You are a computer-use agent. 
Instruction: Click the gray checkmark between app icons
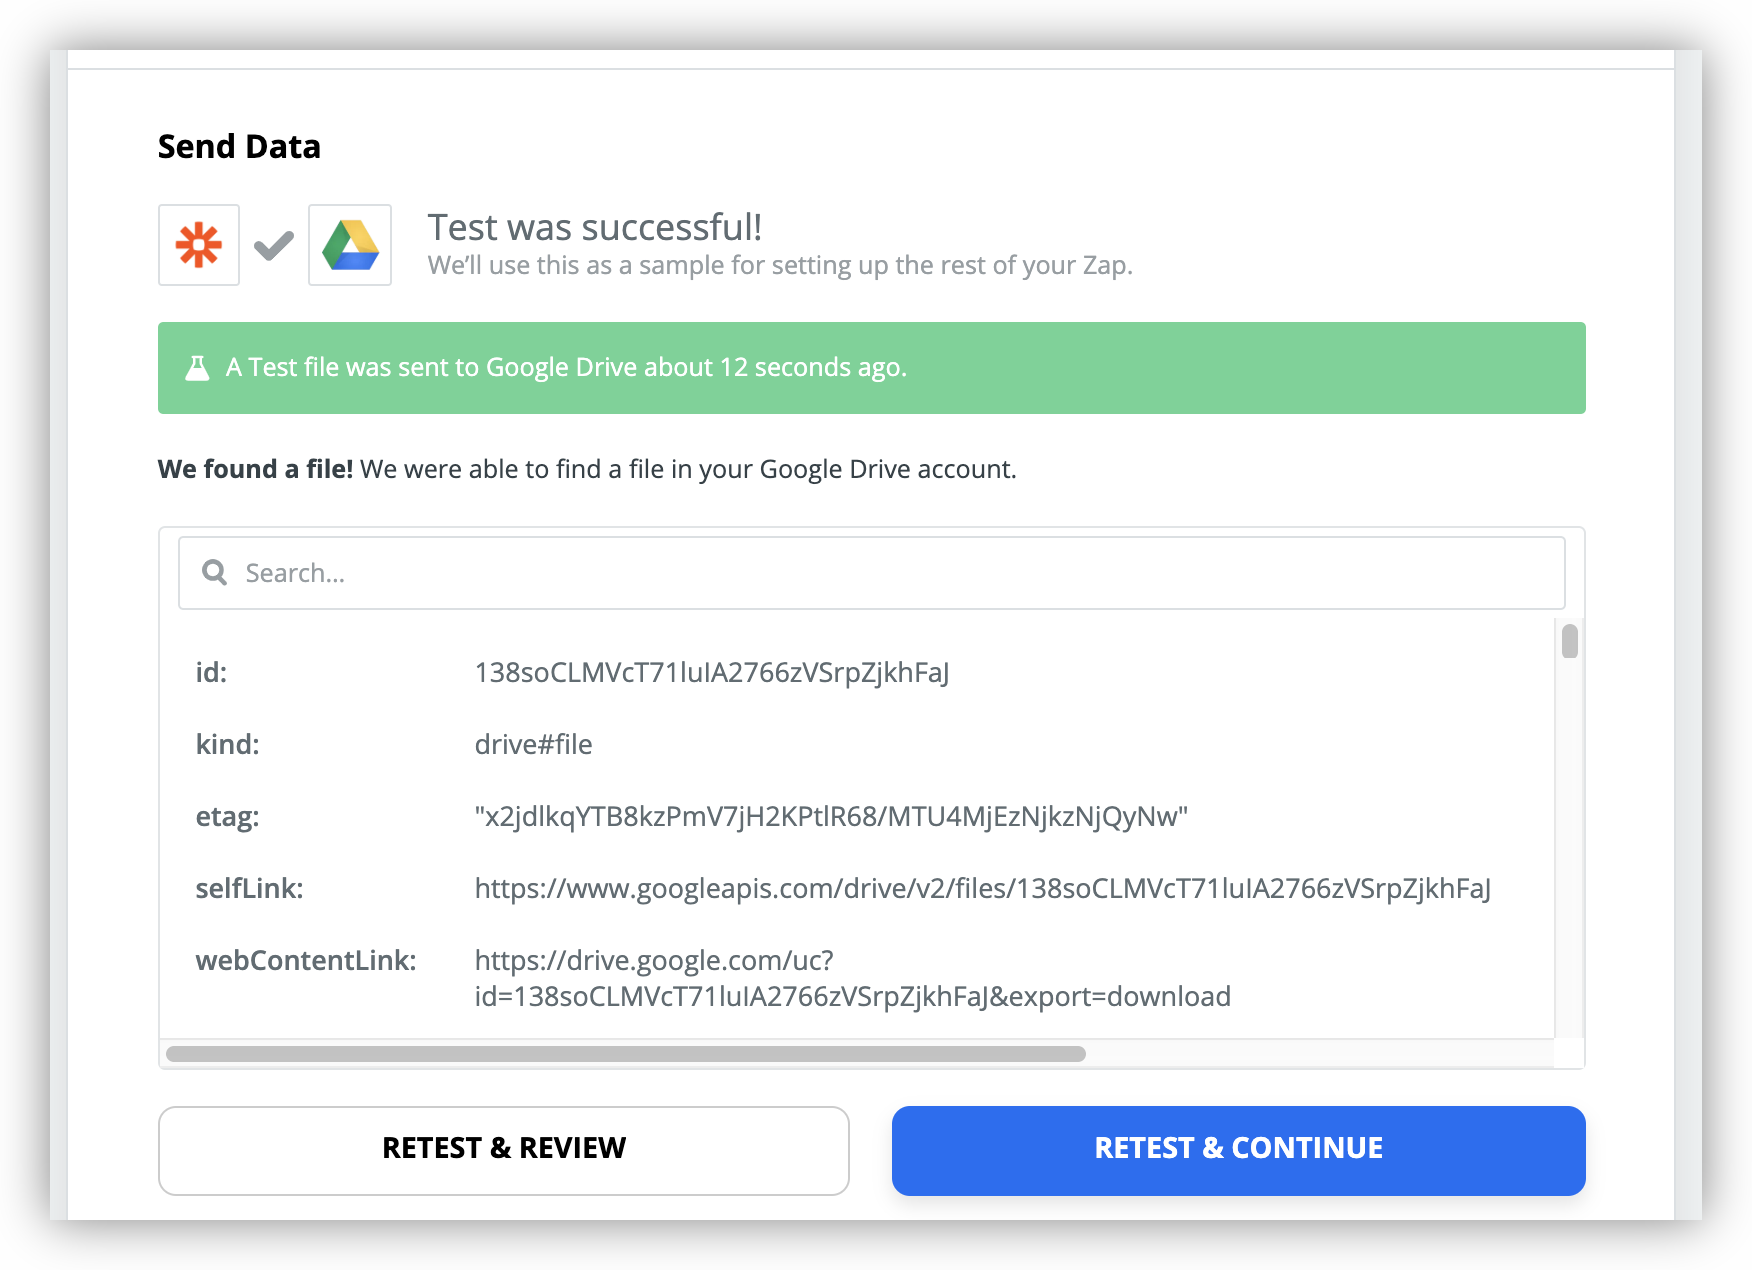click(273, 245)
